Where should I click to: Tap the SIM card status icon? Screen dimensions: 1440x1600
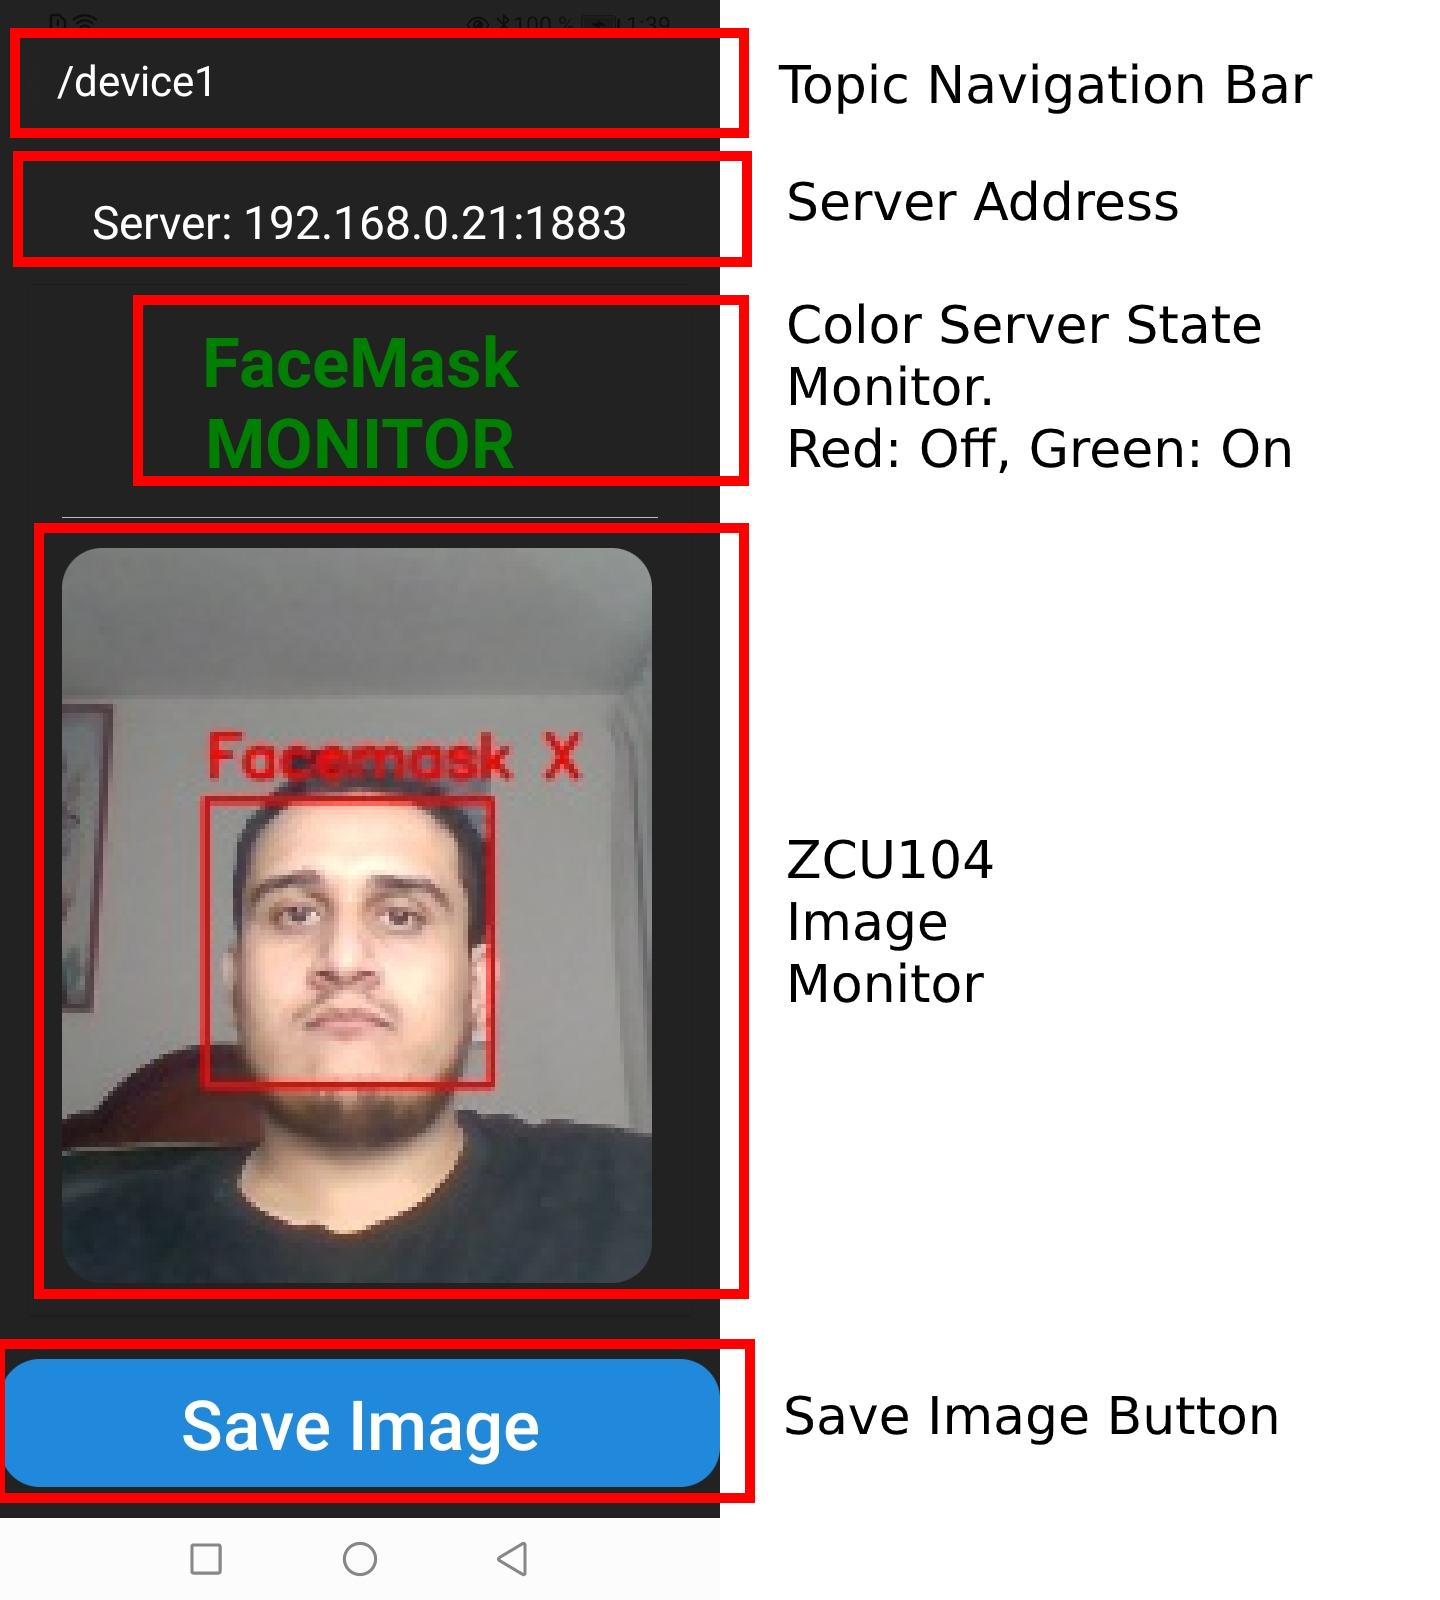57,22
